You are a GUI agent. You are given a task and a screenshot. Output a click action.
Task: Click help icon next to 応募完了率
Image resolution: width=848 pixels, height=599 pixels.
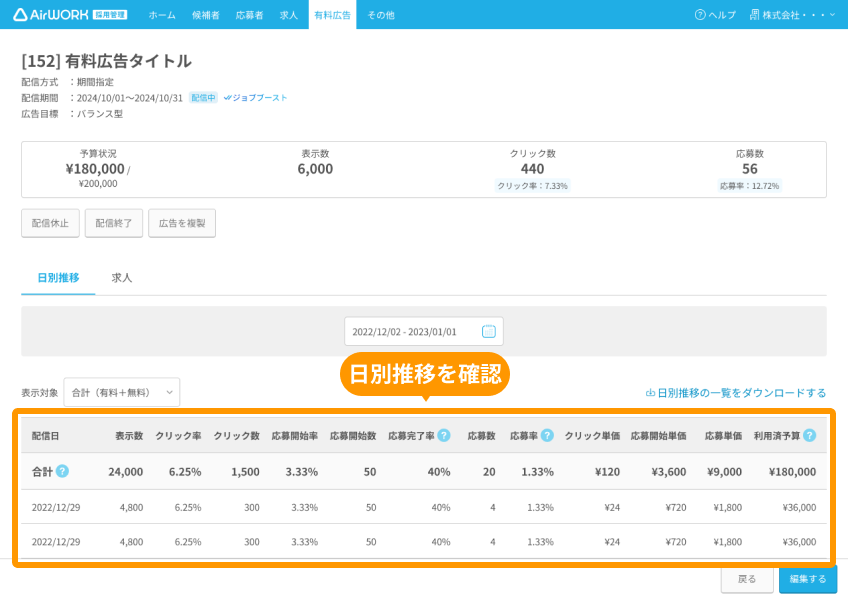coord(444,435)
